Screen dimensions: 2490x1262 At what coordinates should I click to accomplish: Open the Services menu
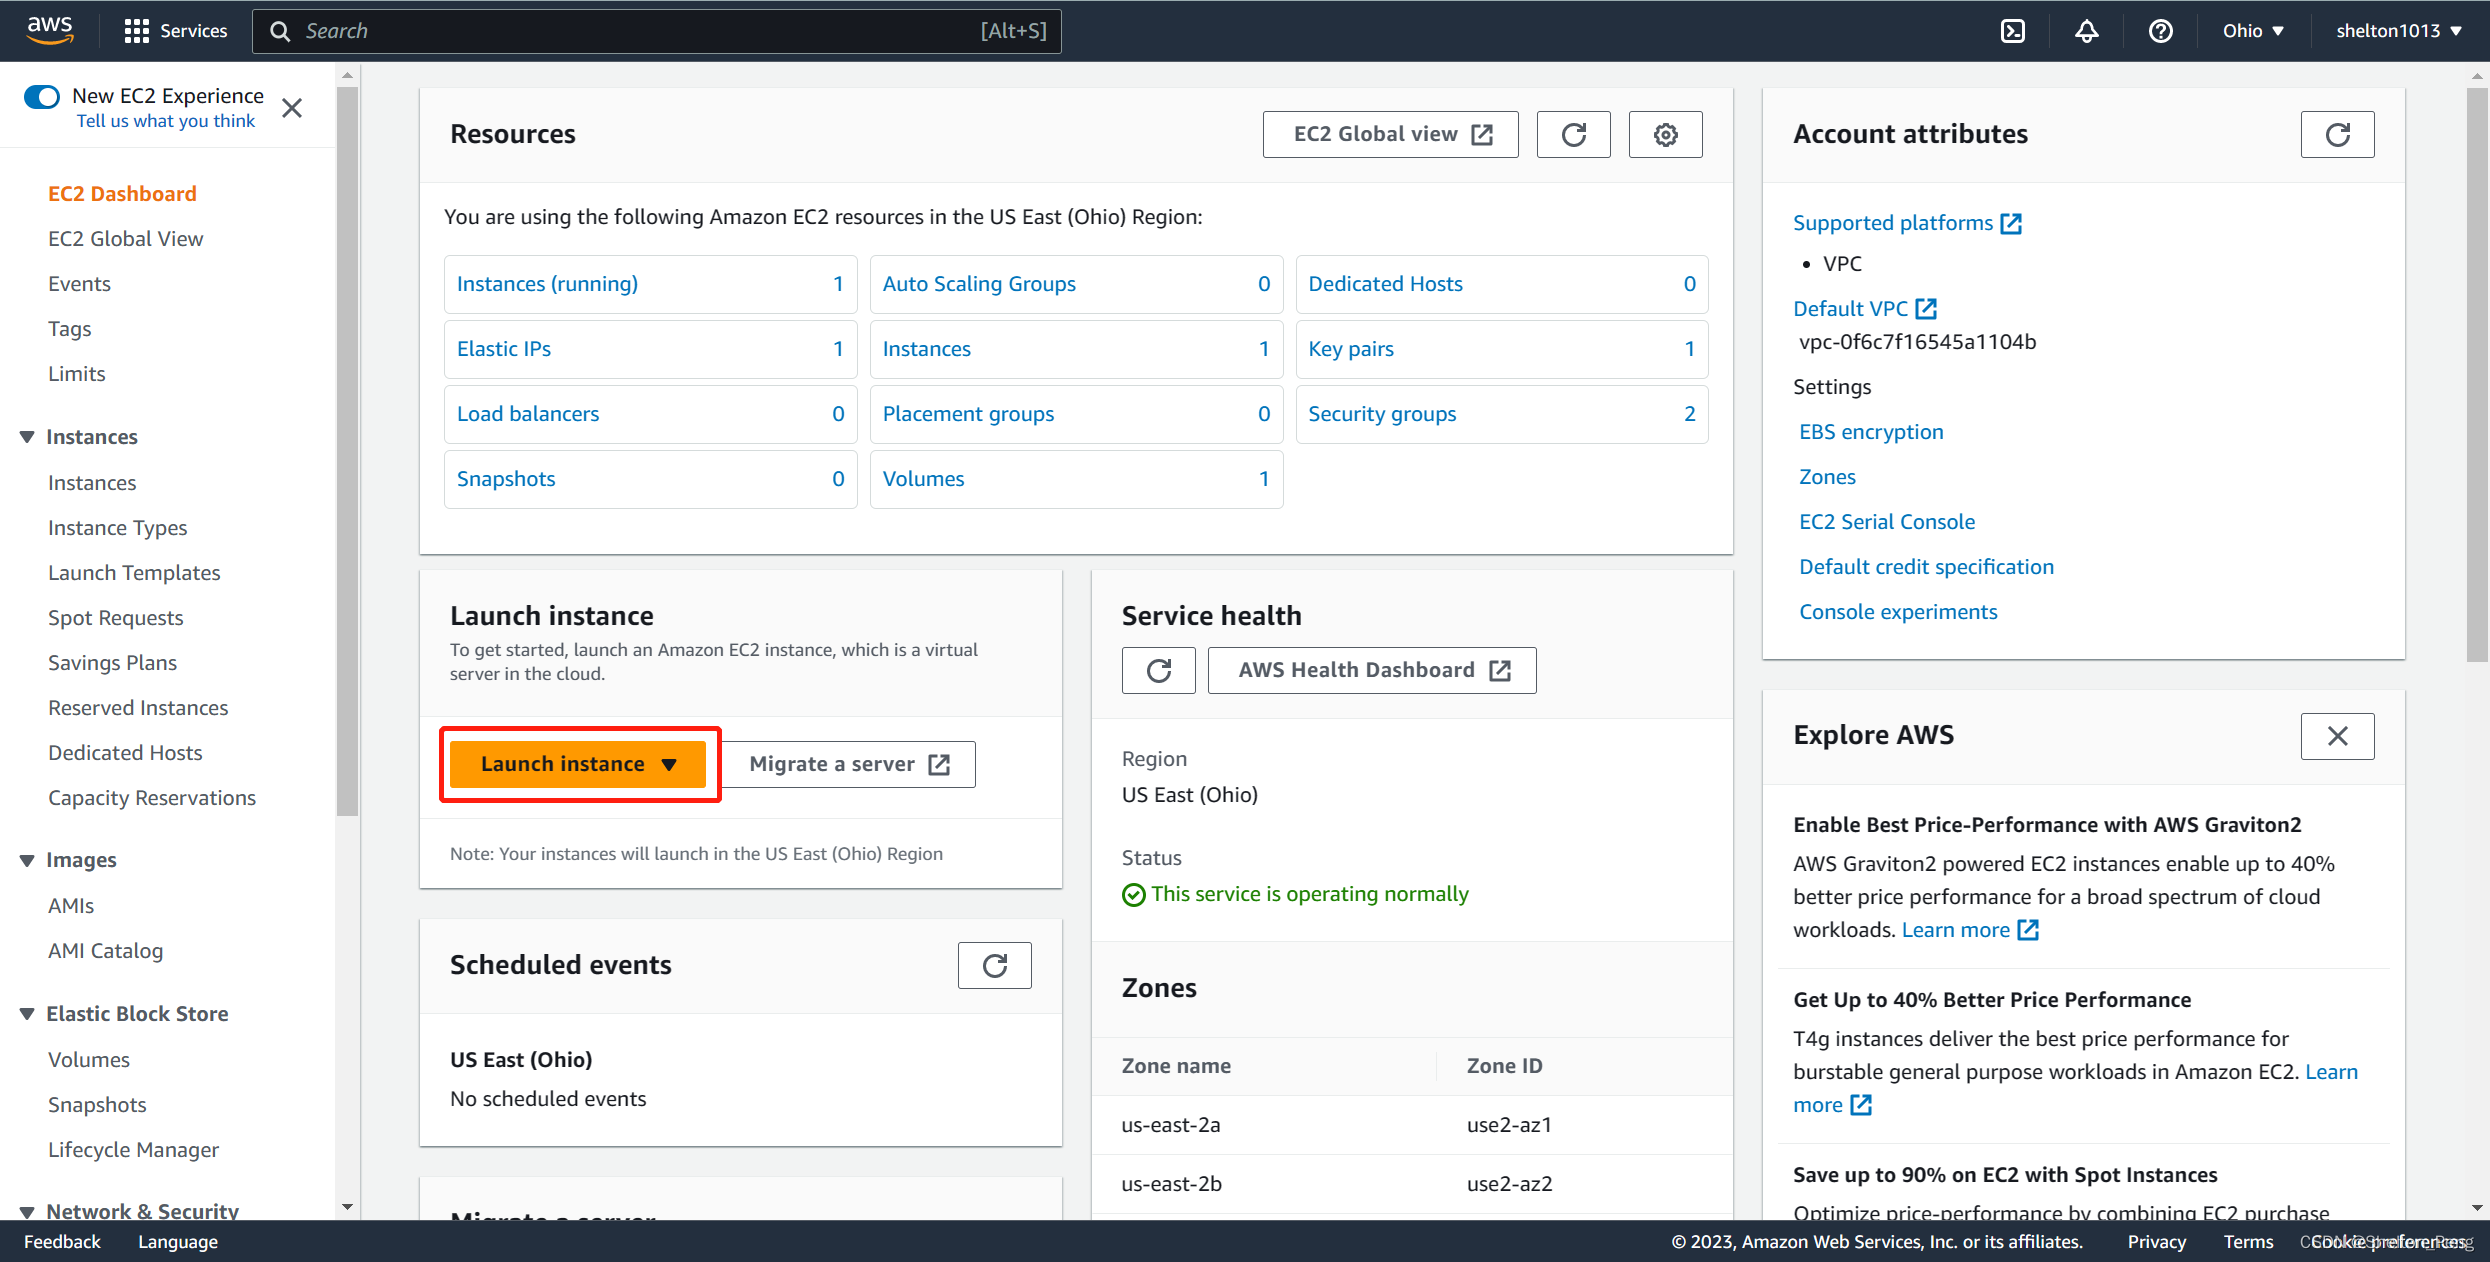(x=176, y=31)
